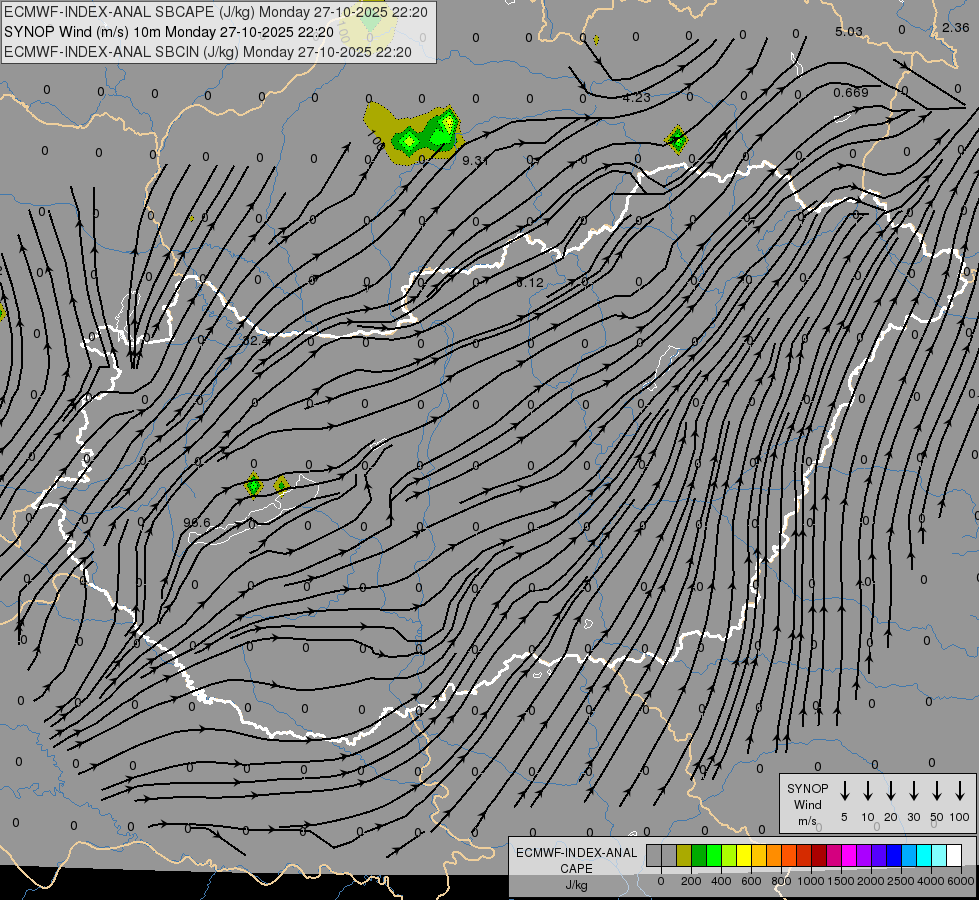
Task: Select the 32.4 value label
Action: click(255, 341)
